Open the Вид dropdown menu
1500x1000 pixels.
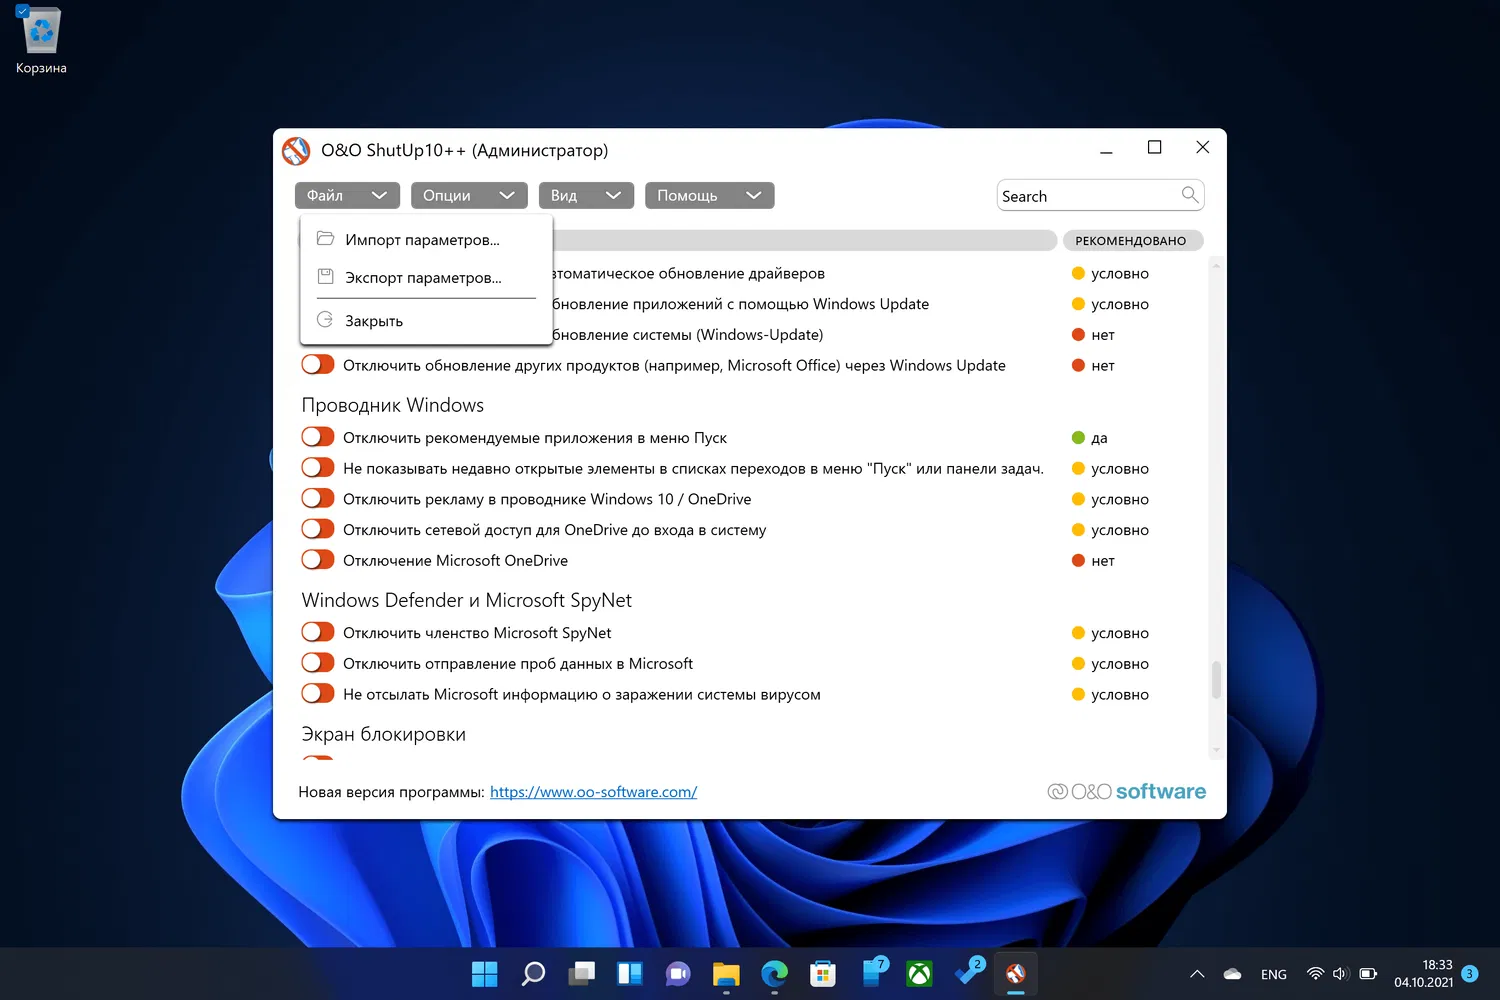(x=586, y=196)
